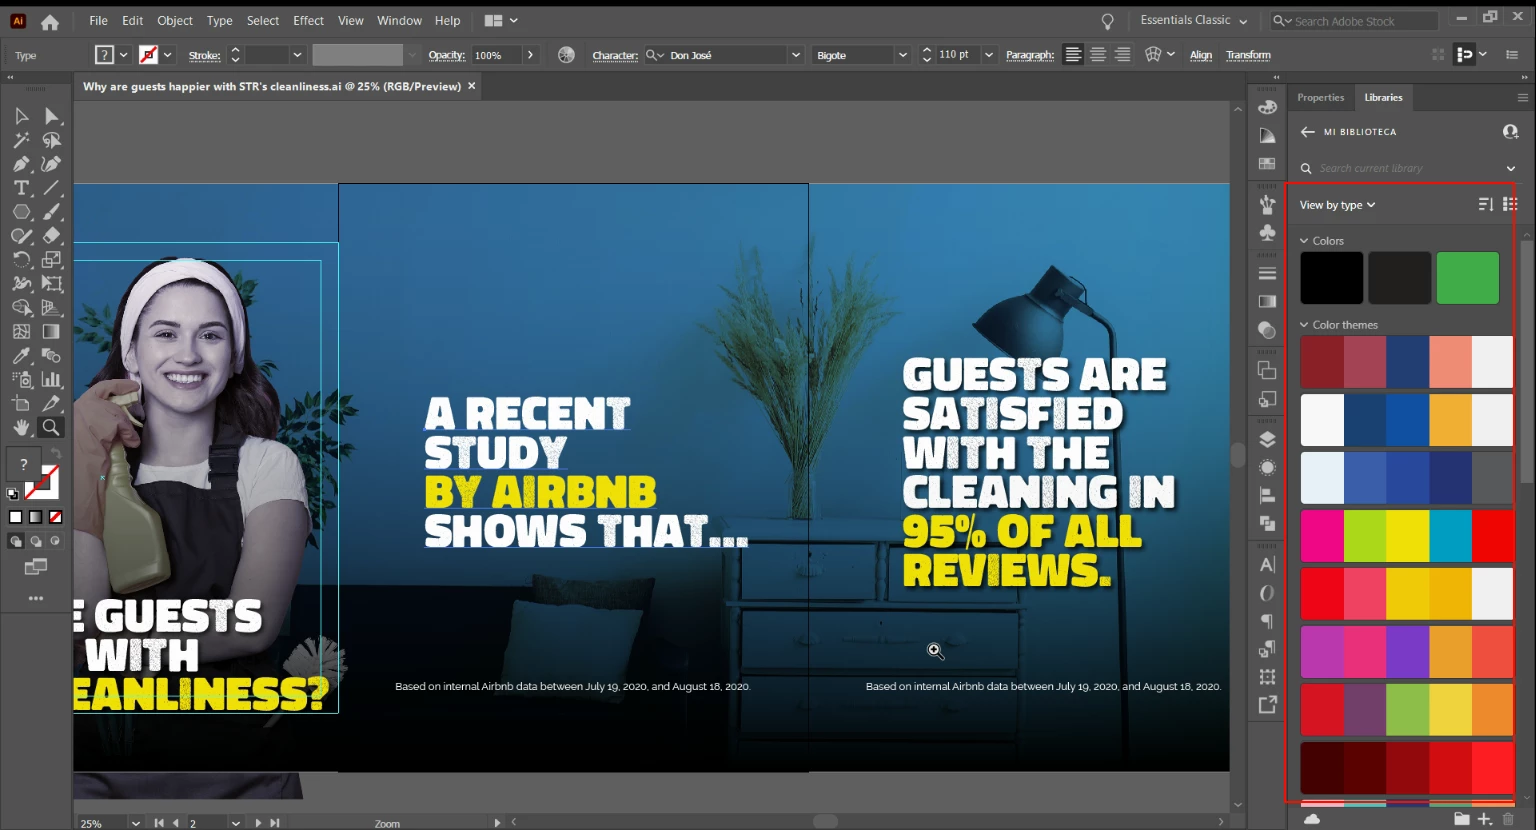Set paint mode to None
Image resolution: width=1536 pixels, height=830 pixels.
56,517
